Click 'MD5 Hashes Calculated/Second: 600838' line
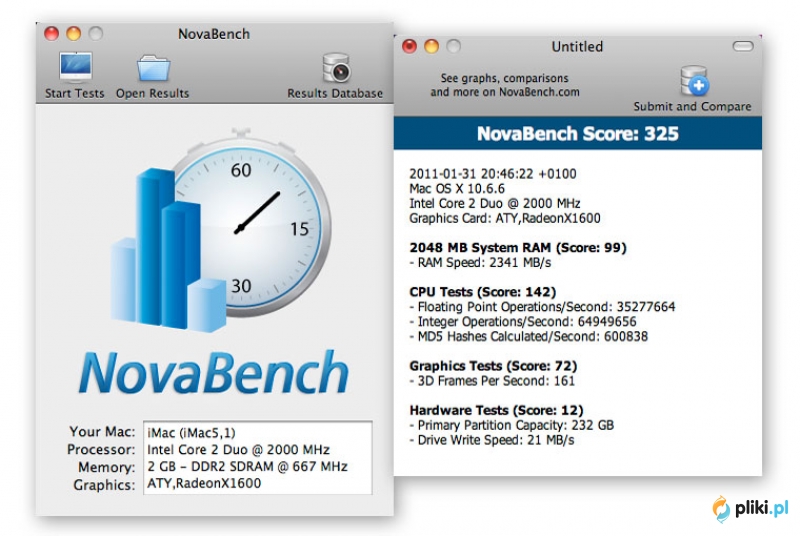 click(529, 337)
